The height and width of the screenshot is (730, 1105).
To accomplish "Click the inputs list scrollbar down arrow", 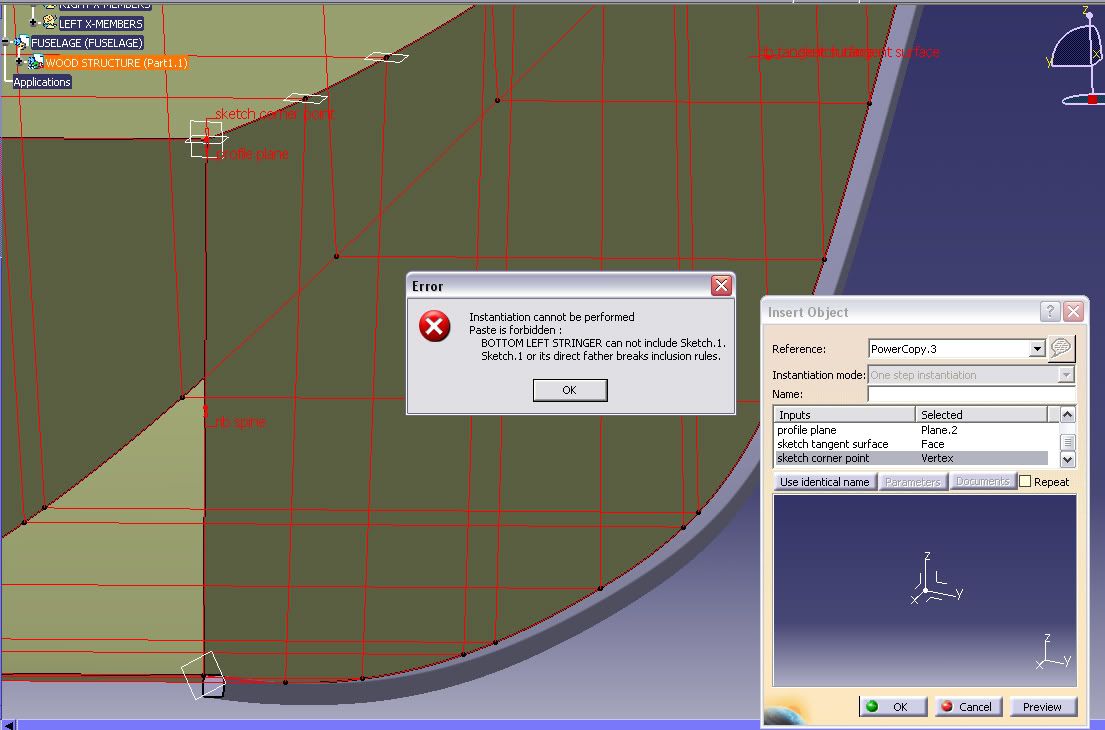I will pos(1068,458).
